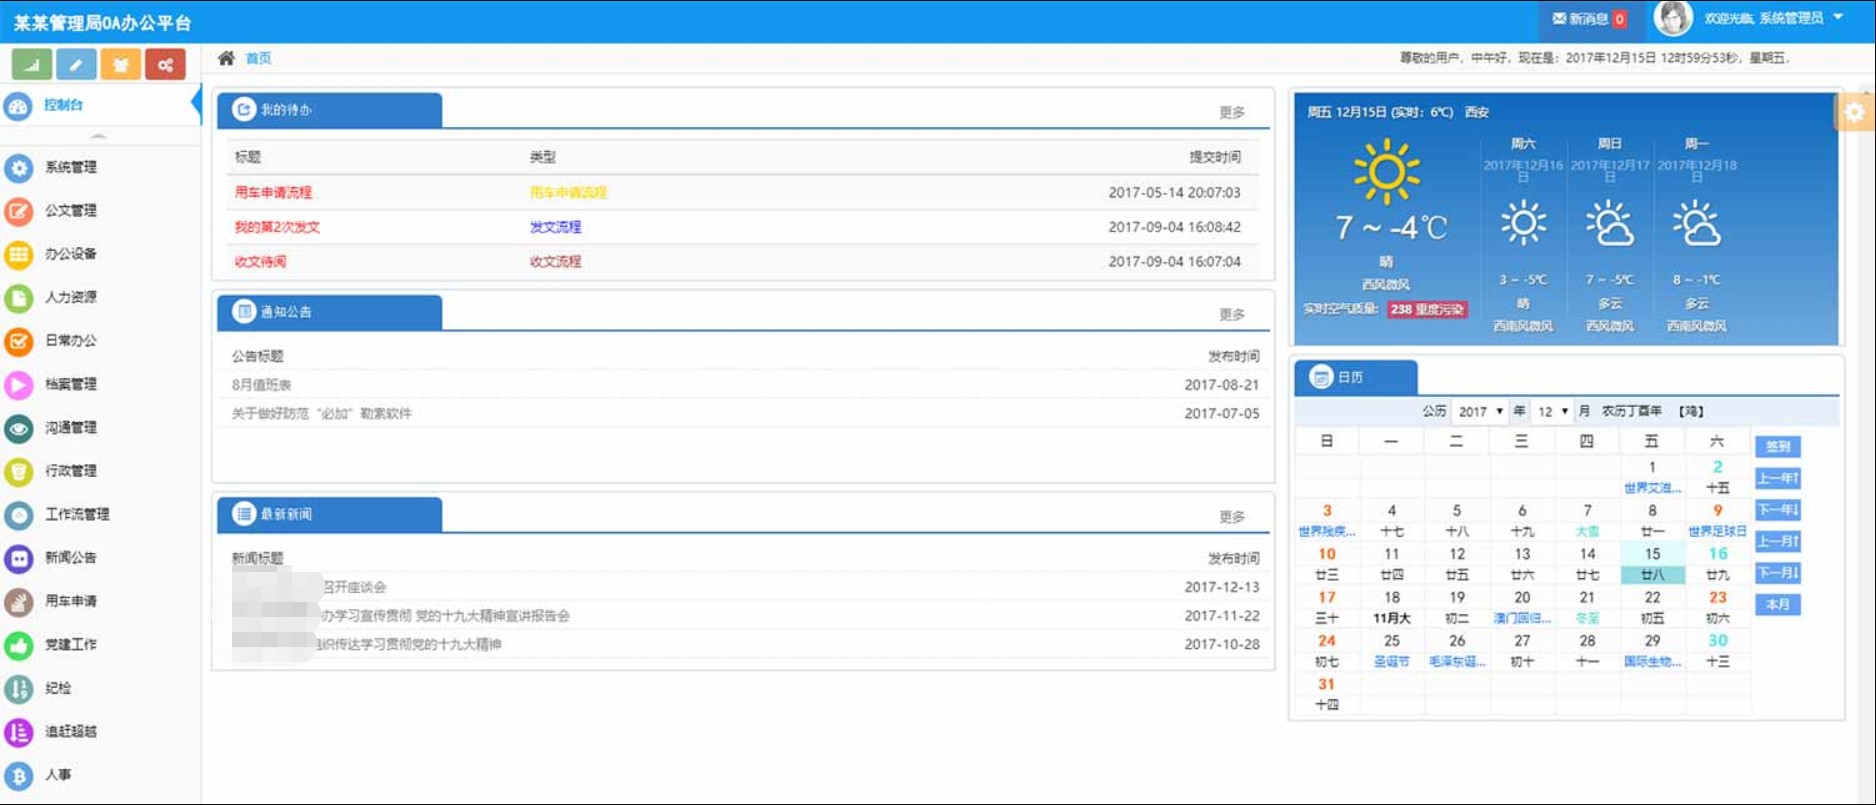
Task: Click the 系统管理 gear icon in sidebar
Action: pyautogui.click(x=19, y=167)
